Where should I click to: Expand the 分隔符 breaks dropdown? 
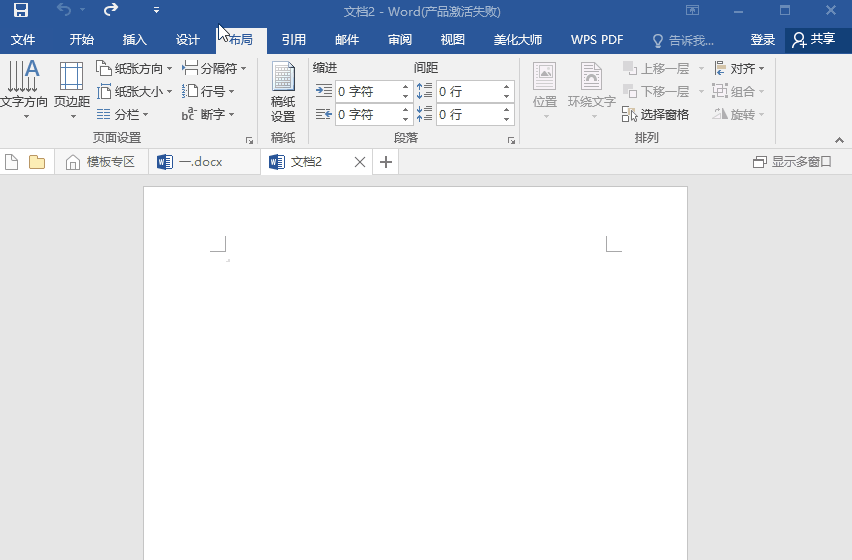pyautogui.click(x=215, y=69)
